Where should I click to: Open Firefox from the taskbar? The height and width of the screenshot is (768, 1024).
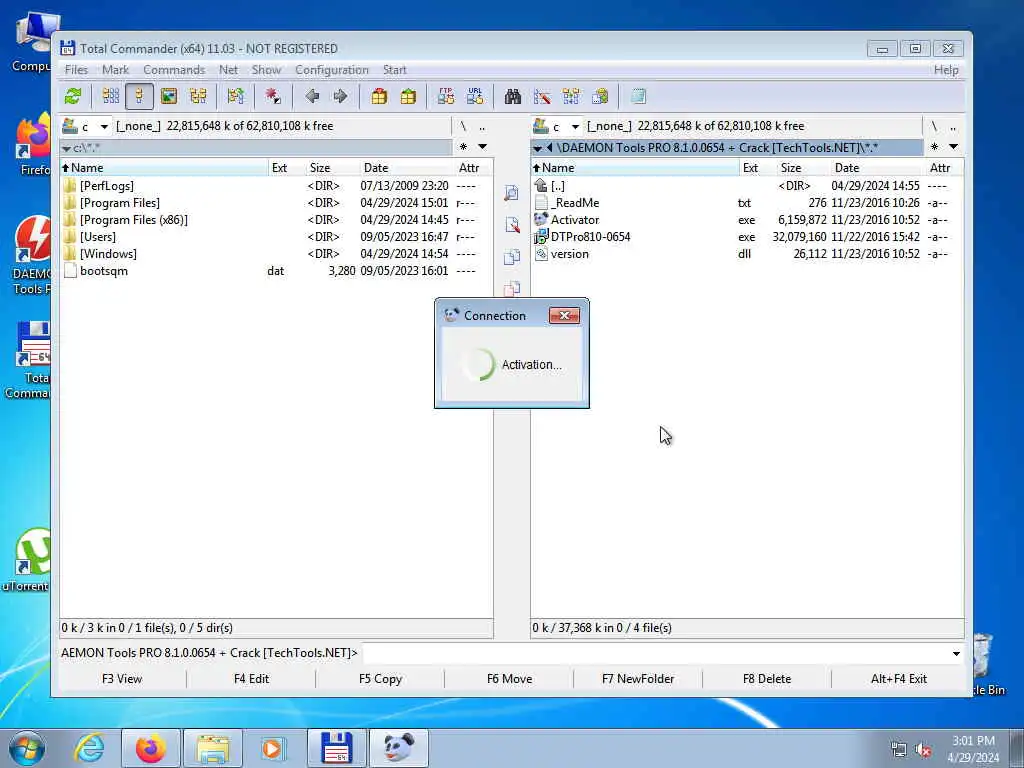pos(151,748)
